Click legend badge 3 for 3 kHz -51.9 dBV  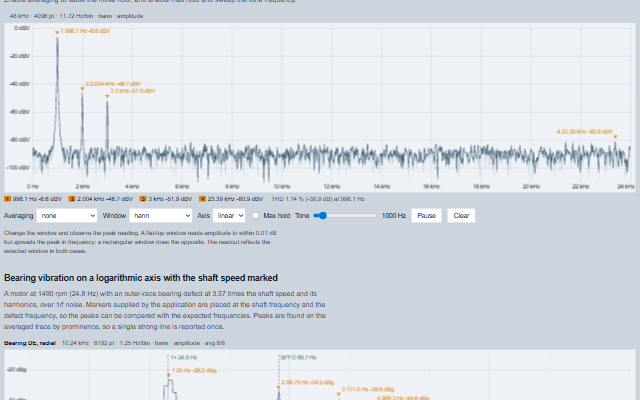tap(143, 199)
